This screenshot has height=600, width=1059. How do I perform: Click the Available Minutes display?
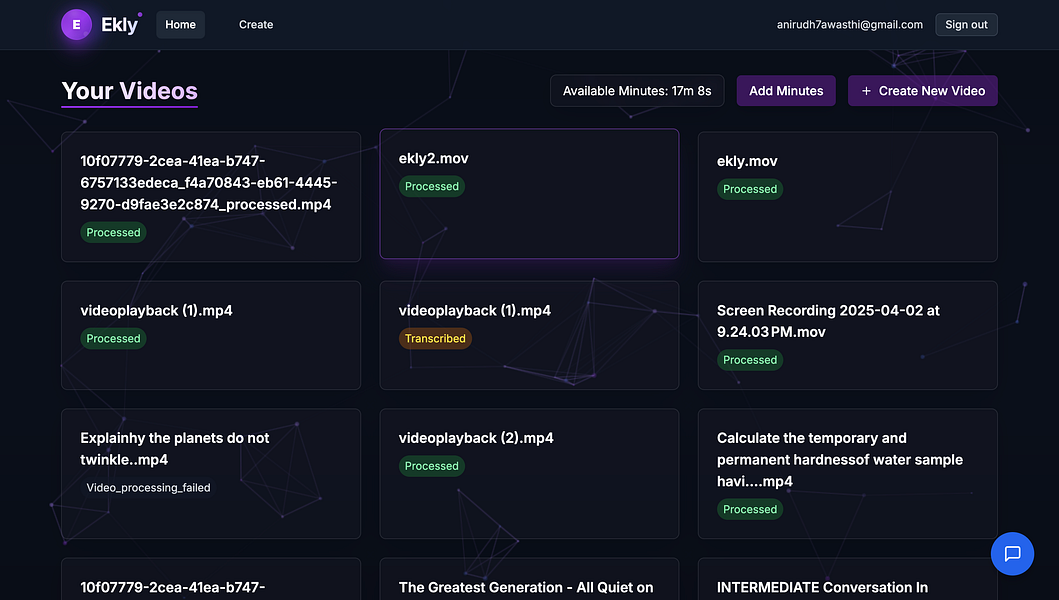(637, 90)
